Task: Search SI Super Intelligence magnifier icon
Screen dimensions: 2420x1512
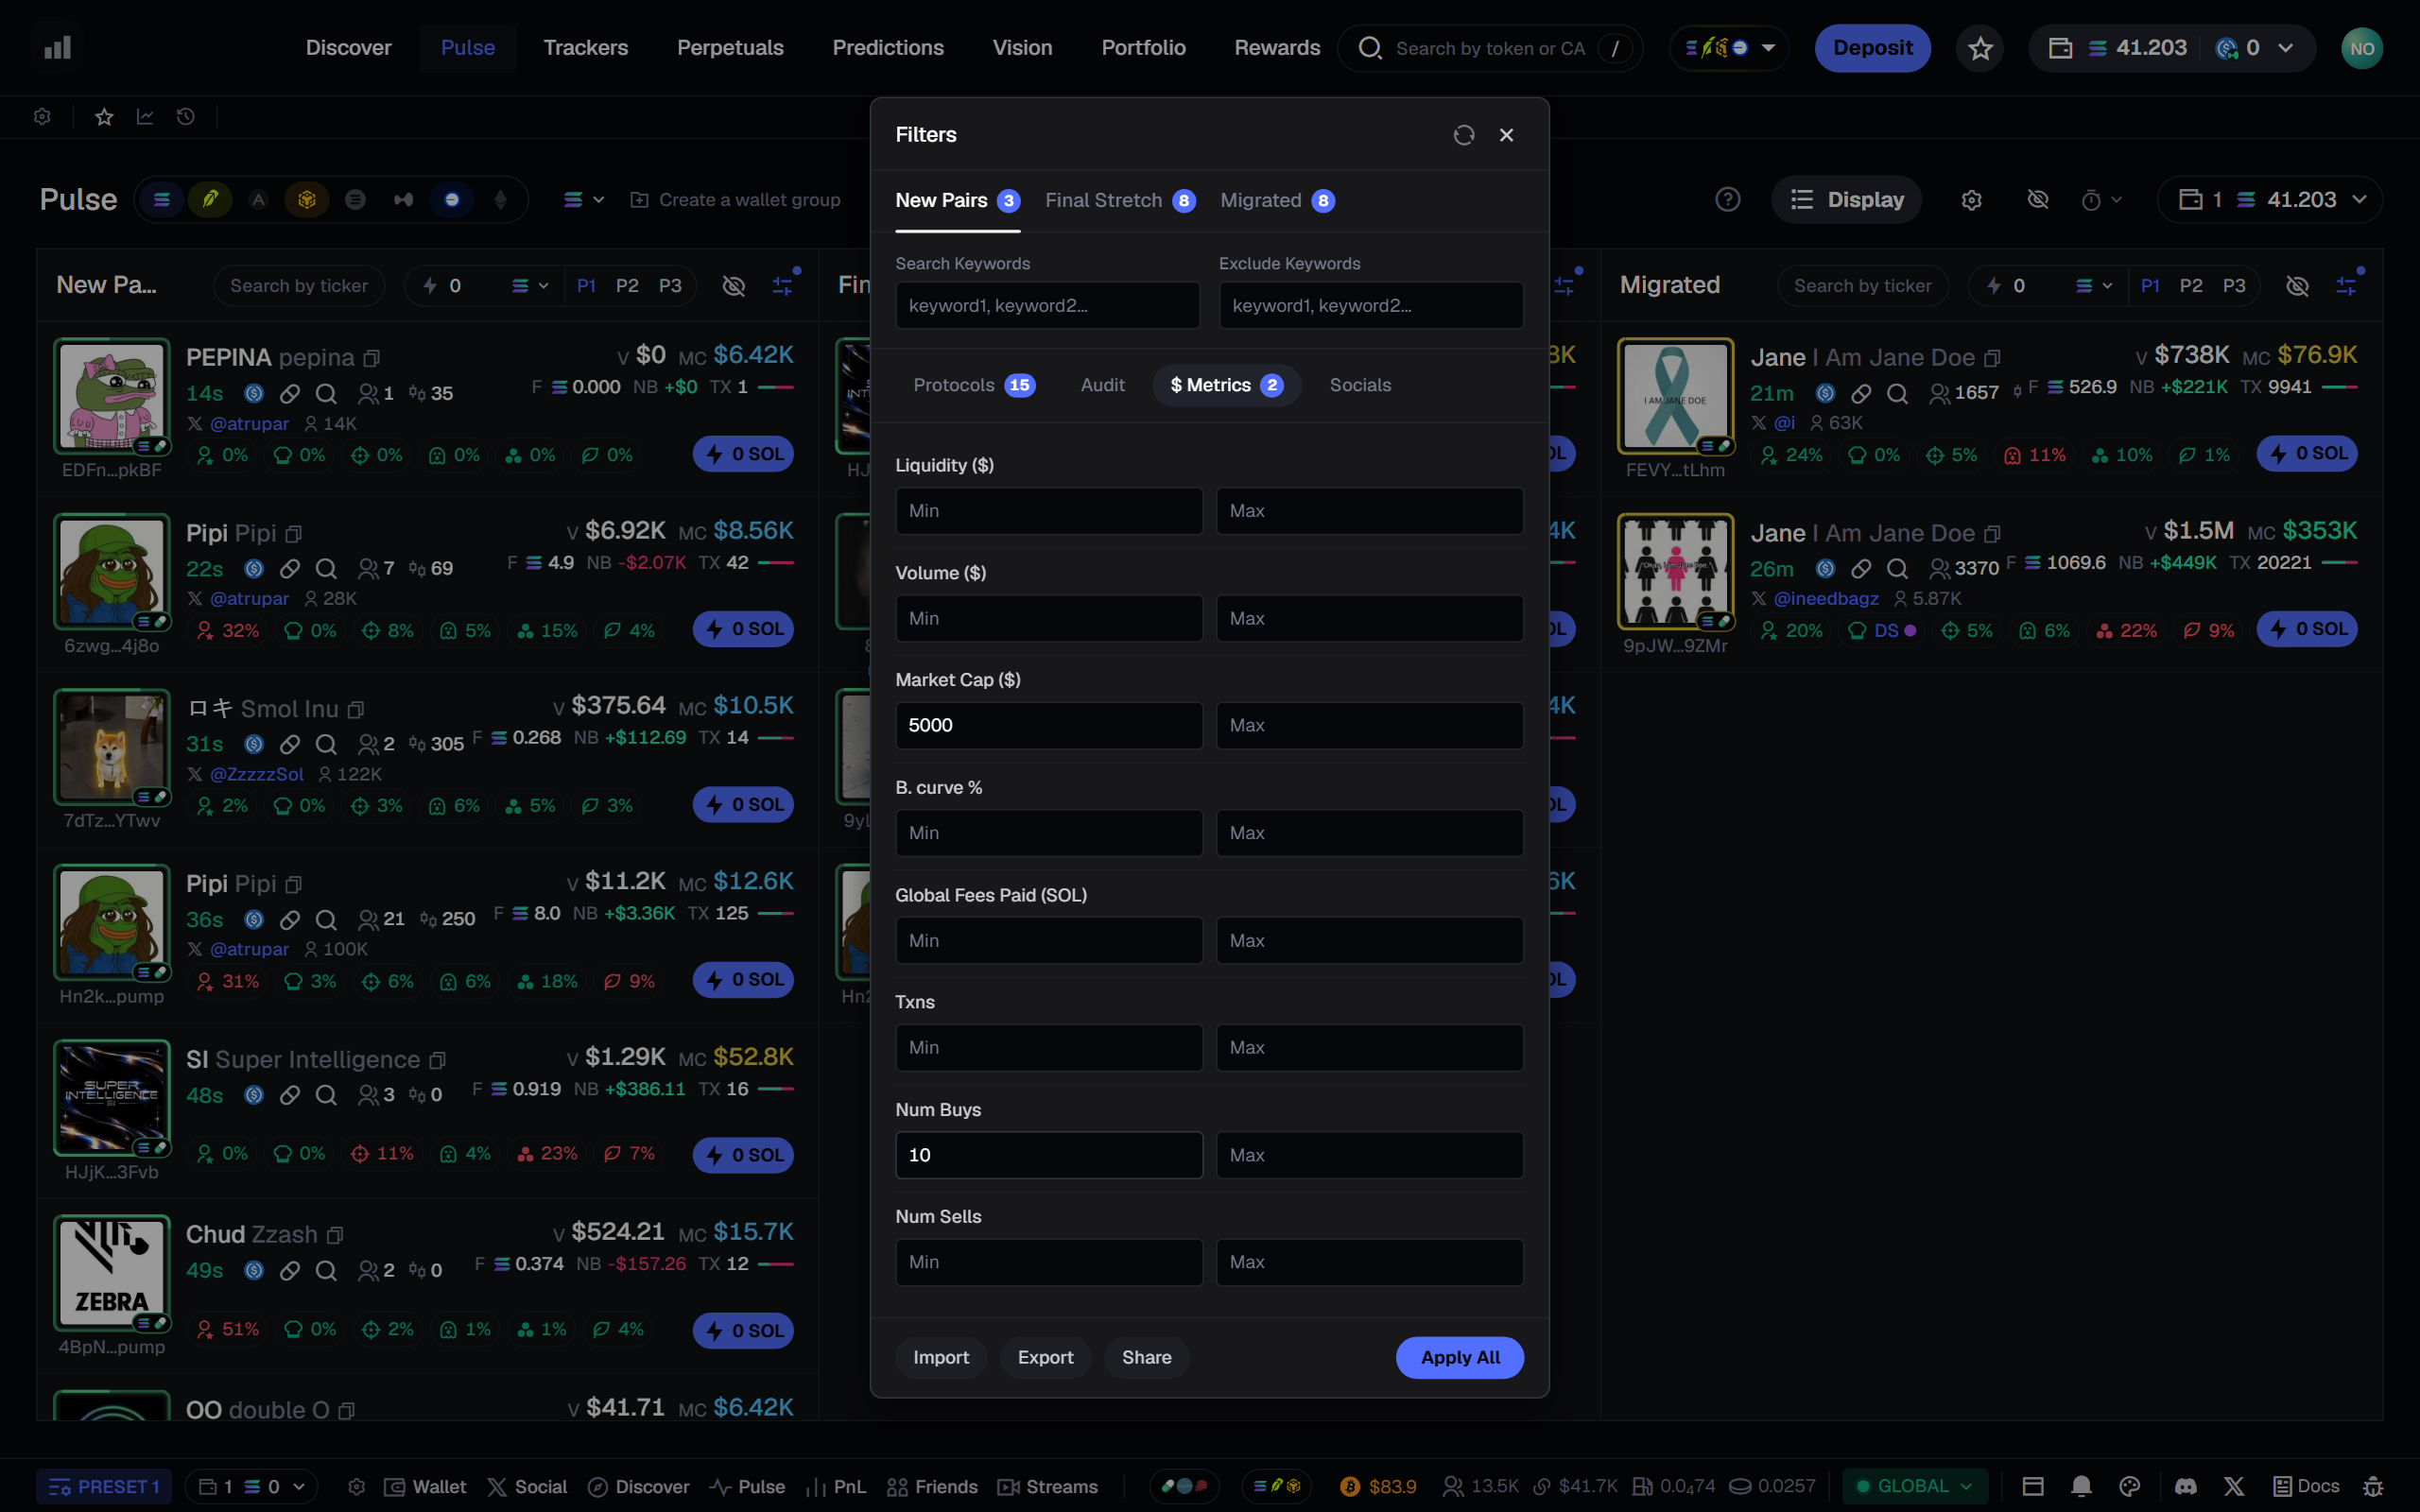Action: point(326,1095)
